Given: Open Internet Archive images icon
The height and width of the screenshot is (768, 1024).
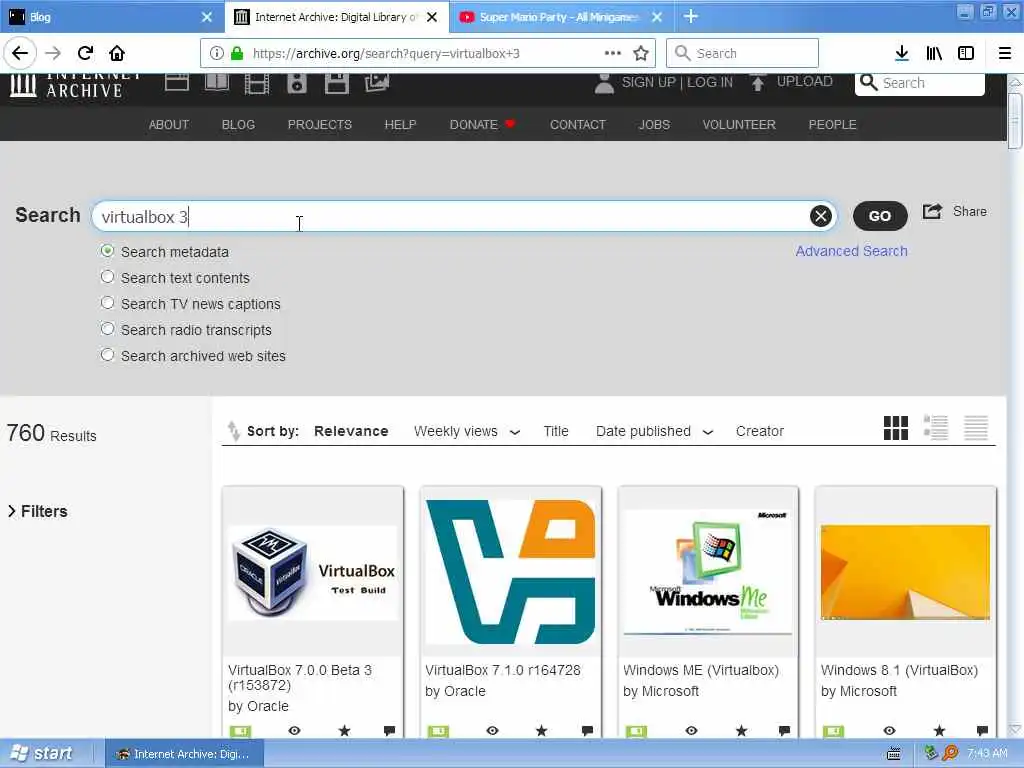Looking at the screenshot, I should pyautogui.click(x=377, y=84).
